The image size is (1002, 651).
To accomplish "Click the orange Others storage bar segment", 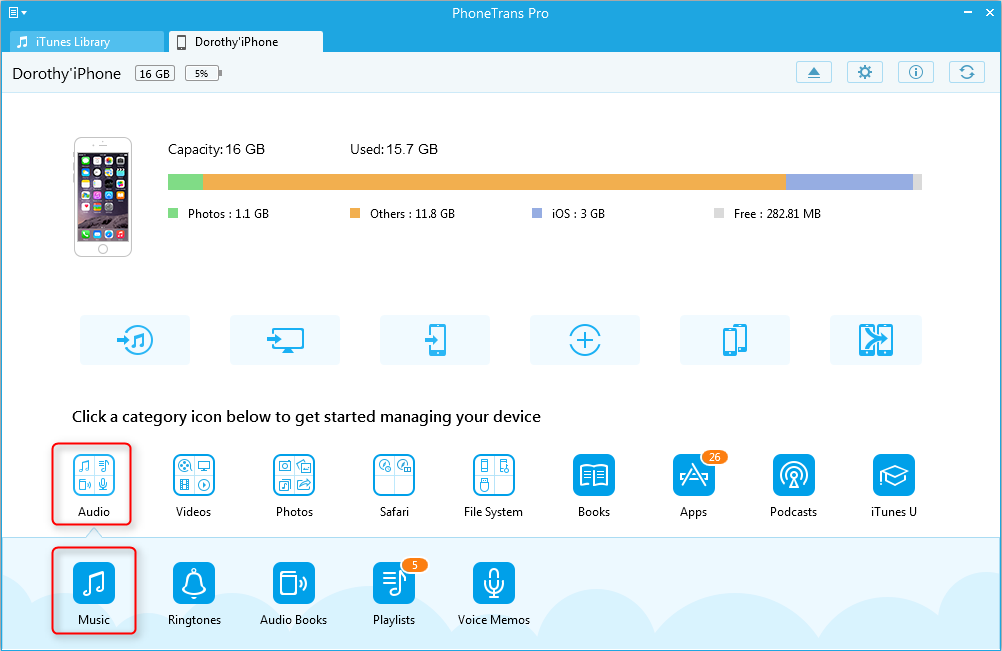I will (494, 182).
